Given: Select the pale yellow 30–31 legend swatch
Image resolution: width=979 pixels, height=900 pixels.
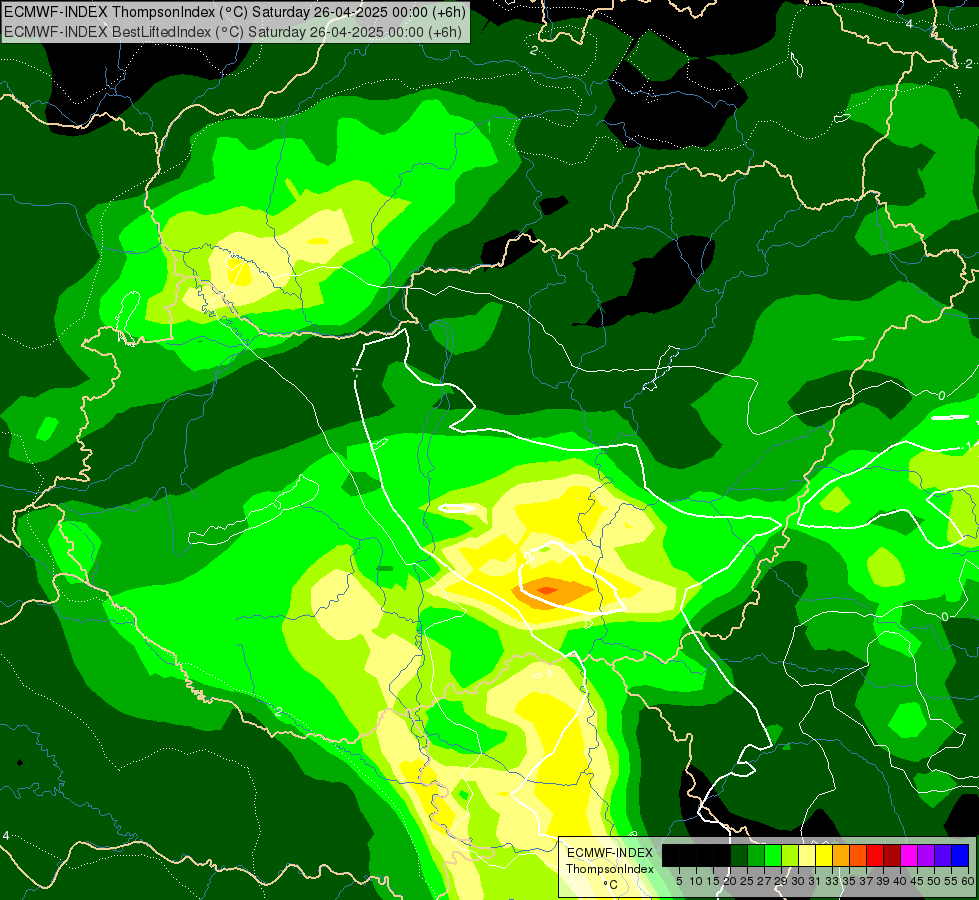Looking at the screenshot, I should pos(807,855).
